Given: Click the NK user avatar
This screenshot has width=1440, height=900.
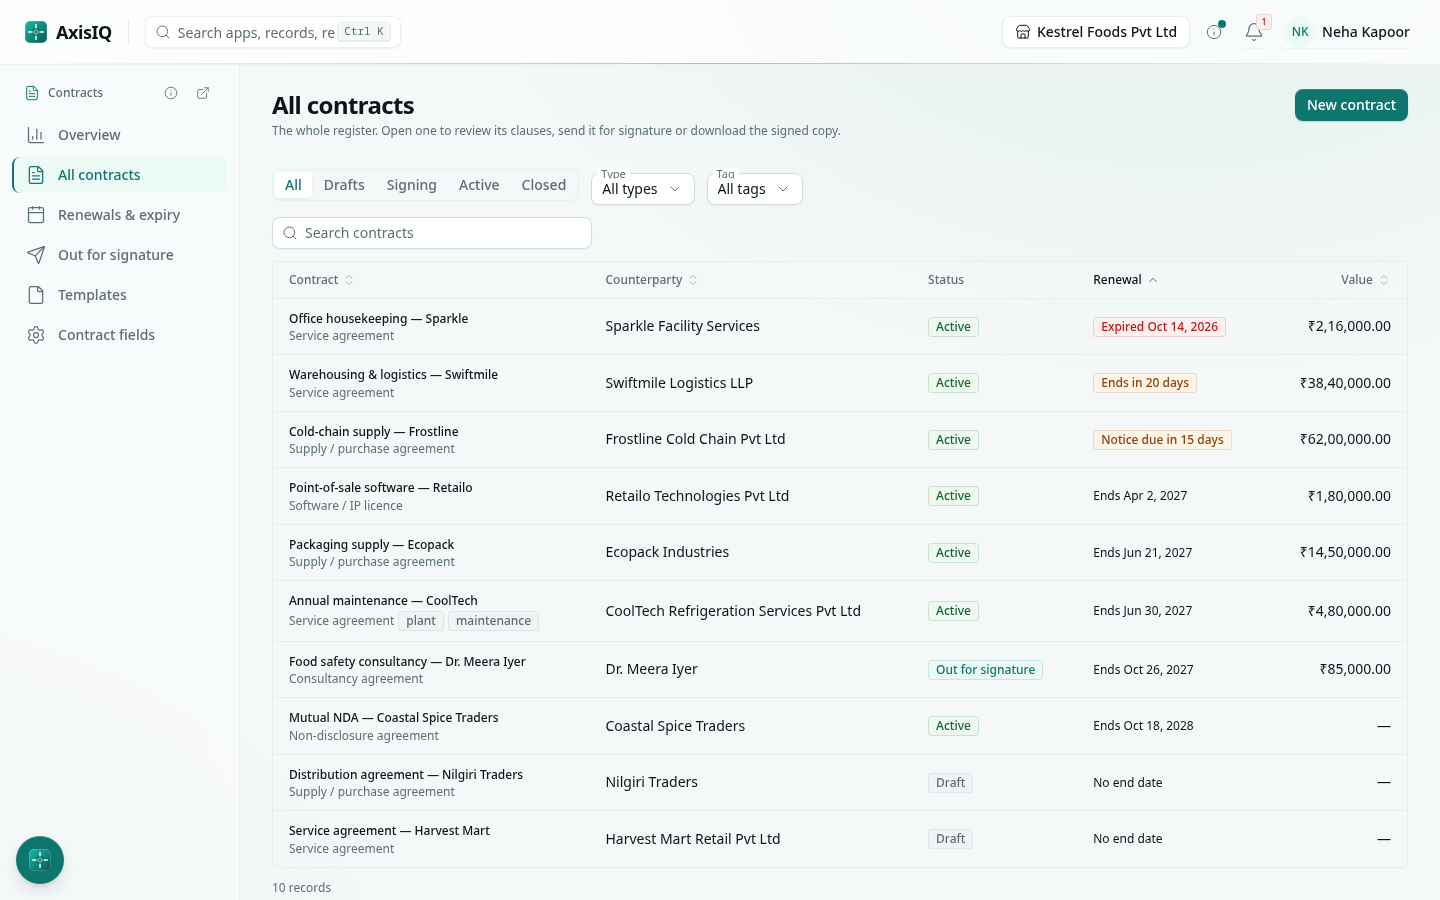Looking at the screenshot, I should point(1300,32).
